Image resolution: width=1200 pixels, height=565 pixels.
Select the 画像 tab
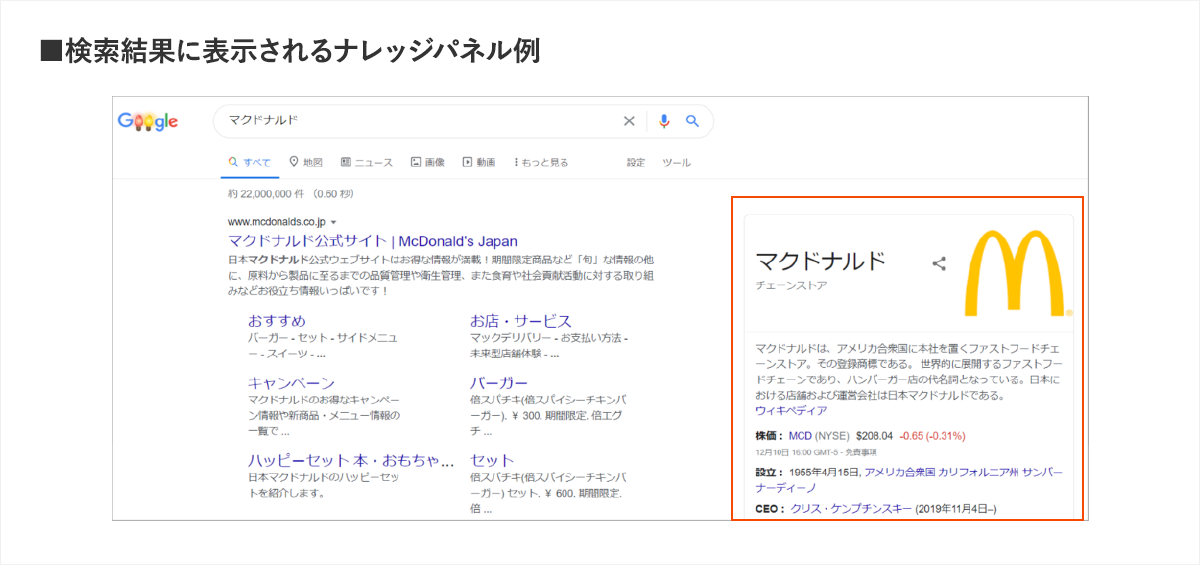click(x=428, y=162)
